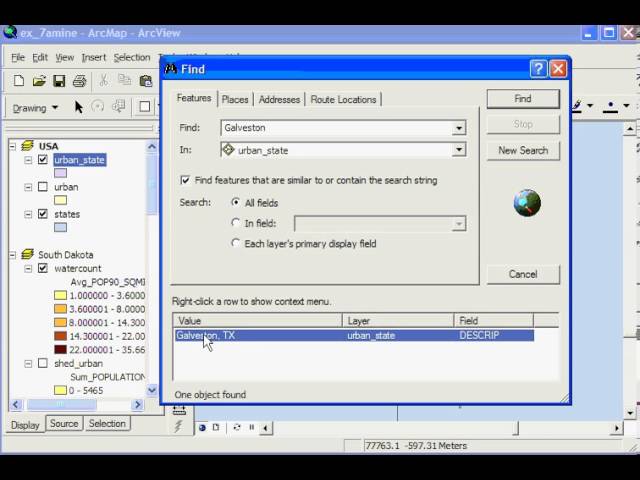Switch to the Places tab
The width and height of the screenshot is (640, 480).
pos(235,100)
